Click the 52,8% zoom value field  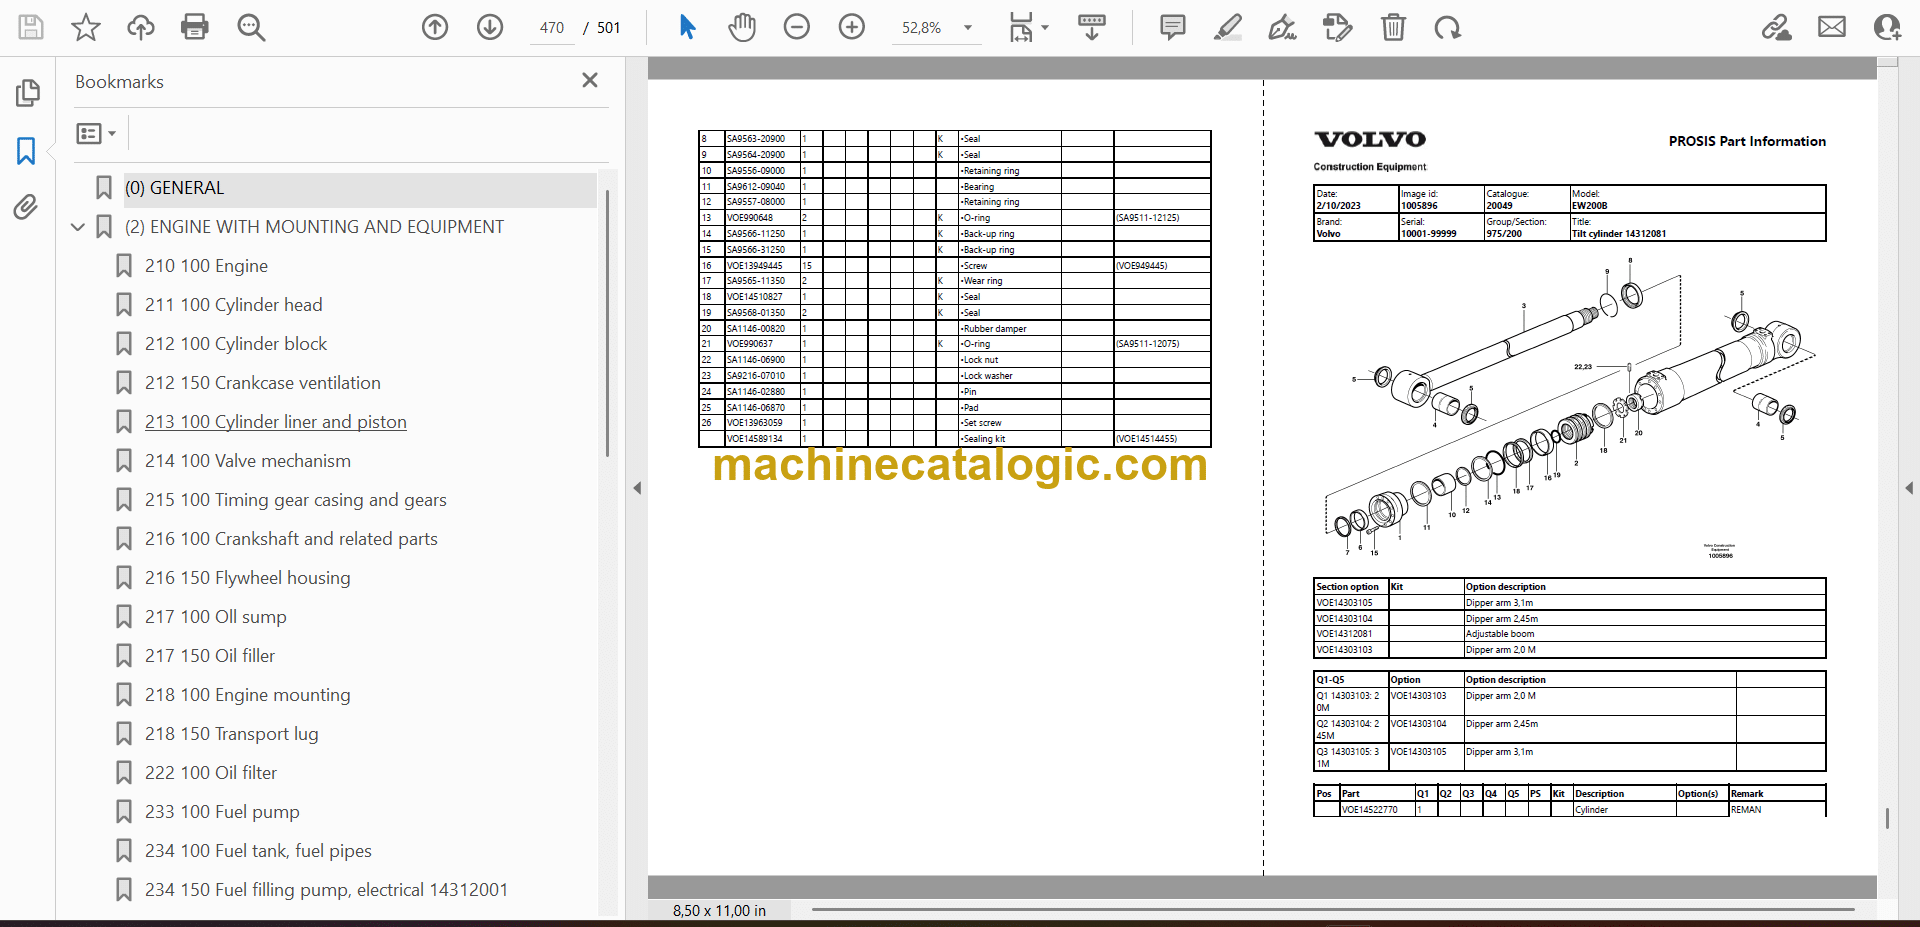point(921,28)
